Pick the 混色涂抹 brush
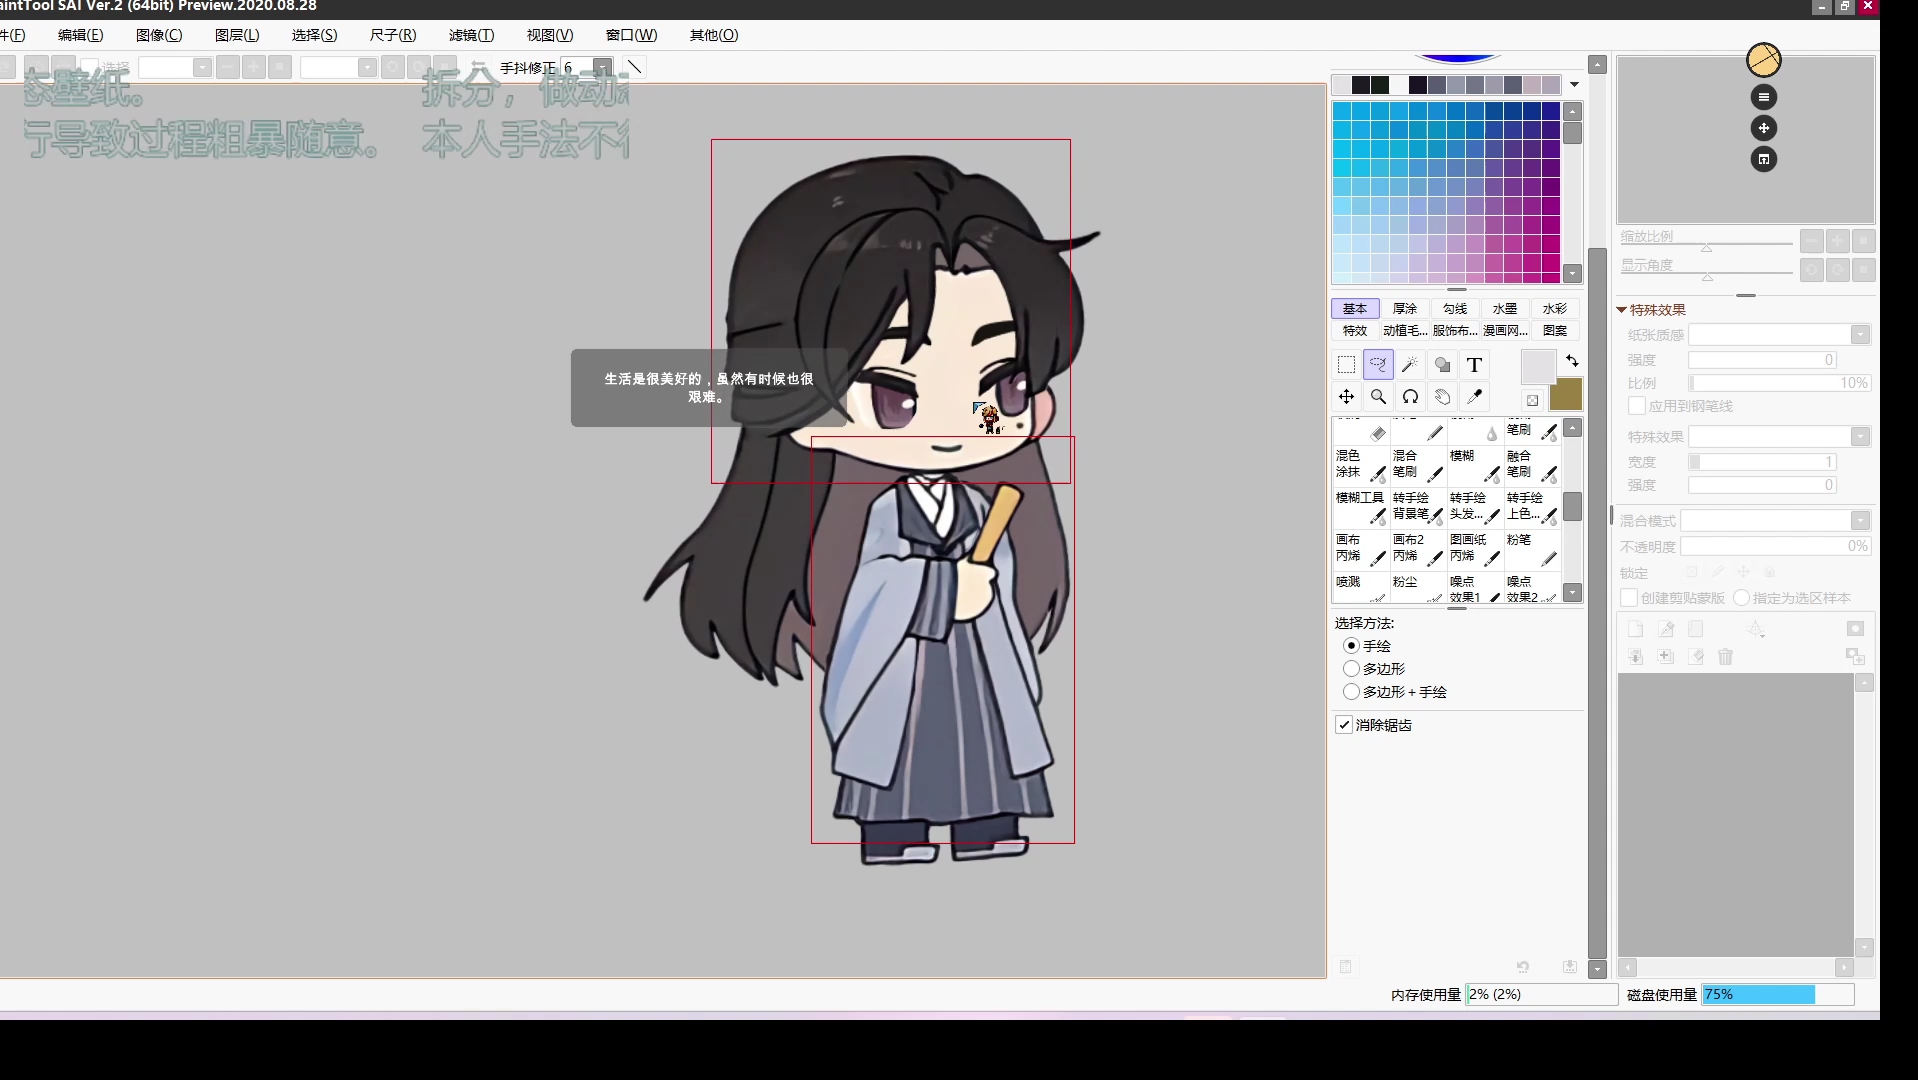Viewport: 1918px width, 1080px height. 1360,465
